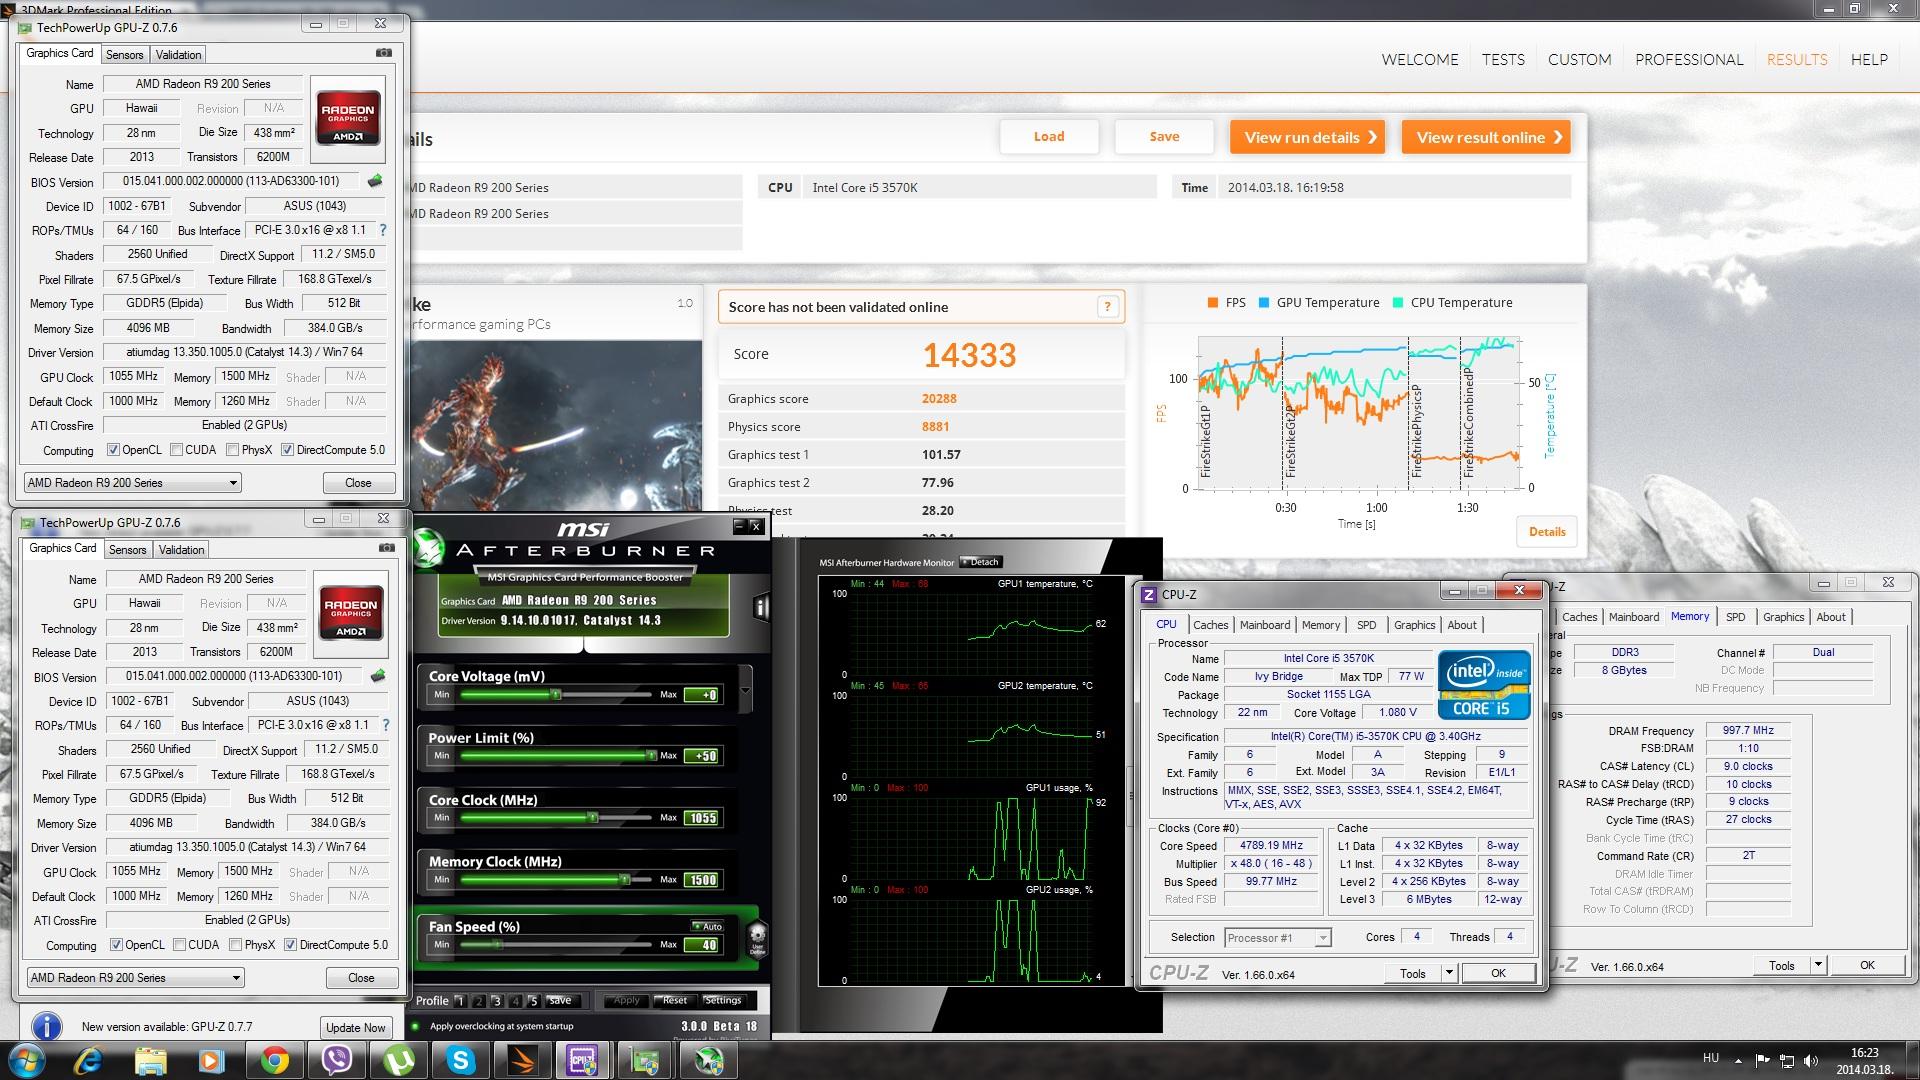Image resolution: width=1920 pixels, height=1080 pixels.
Task: Switch to Mainboard tab in CPU-Z
Action: click(1265, 625)
